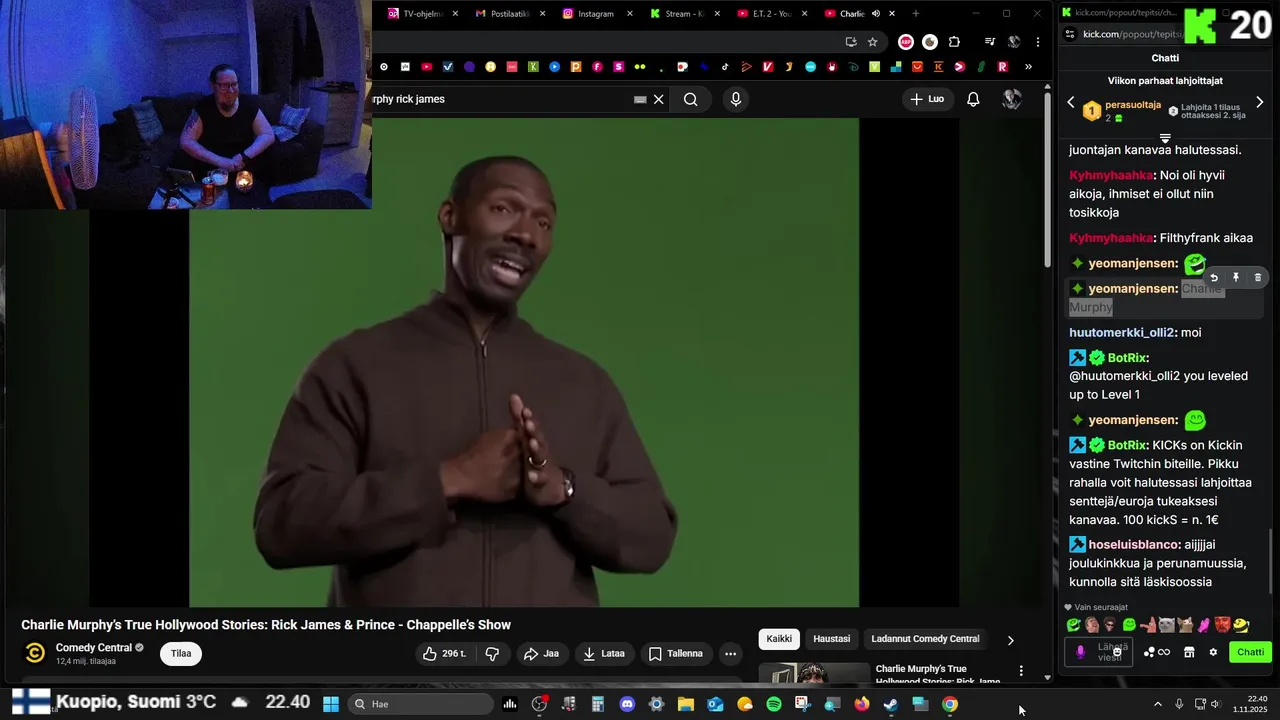
Task: Delete the yeomanjensen Charlie Murphy message
Action: [1258, 278]
